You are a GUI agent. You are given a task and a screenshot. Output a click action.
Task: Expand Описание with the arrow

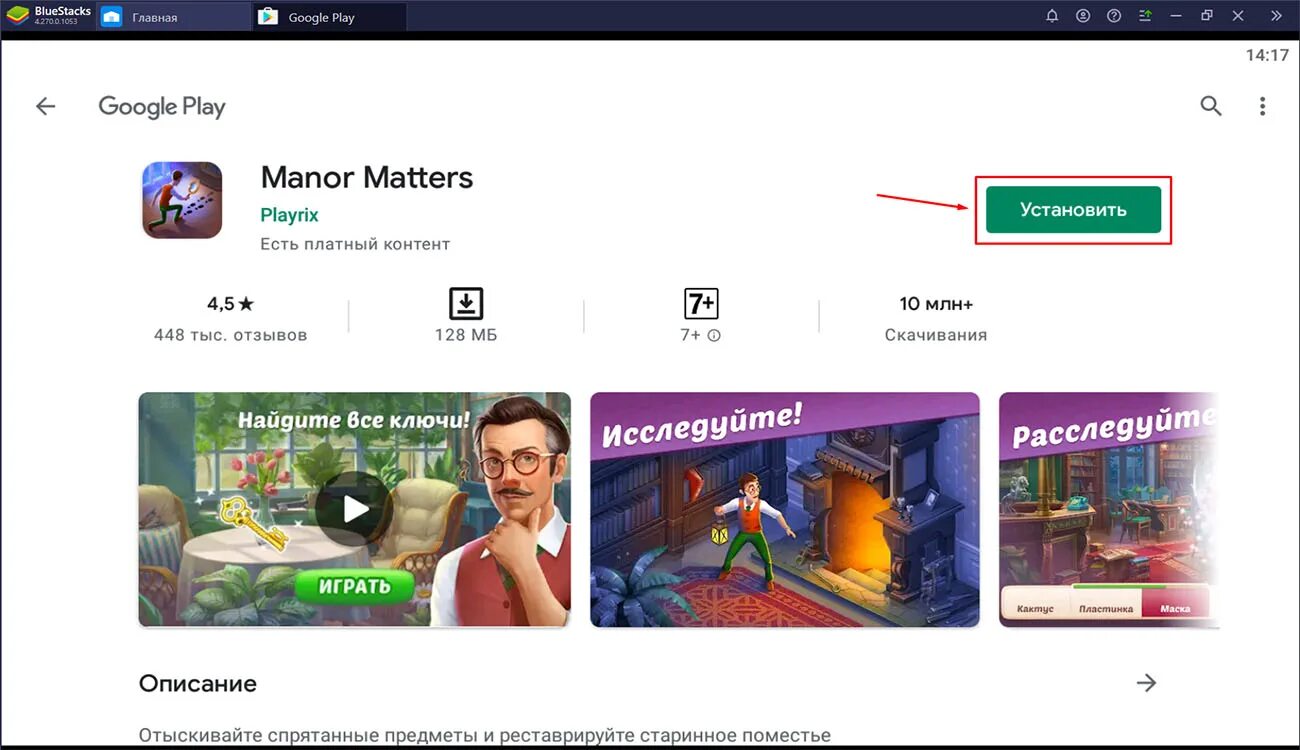(x=1146, y=683)
